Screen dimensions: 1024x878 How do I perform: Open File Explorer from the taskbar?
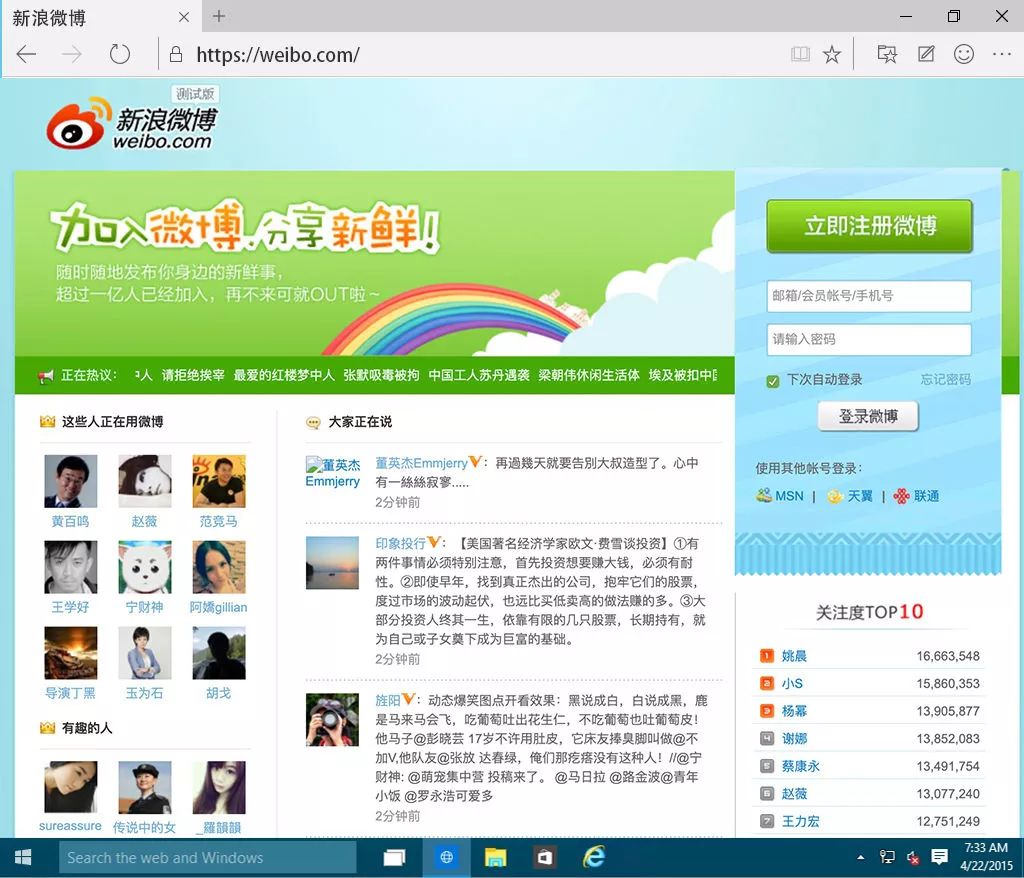(496, 858)
